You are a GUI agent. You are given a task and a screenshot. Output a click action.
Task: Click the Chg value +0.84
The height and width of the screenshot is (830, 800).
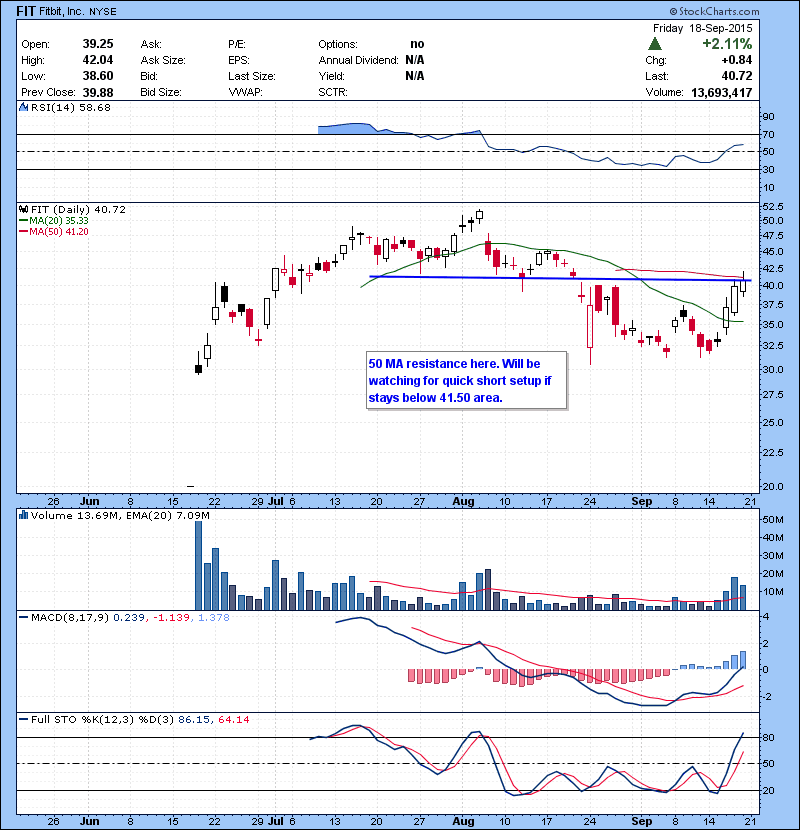tap(736, 60)
